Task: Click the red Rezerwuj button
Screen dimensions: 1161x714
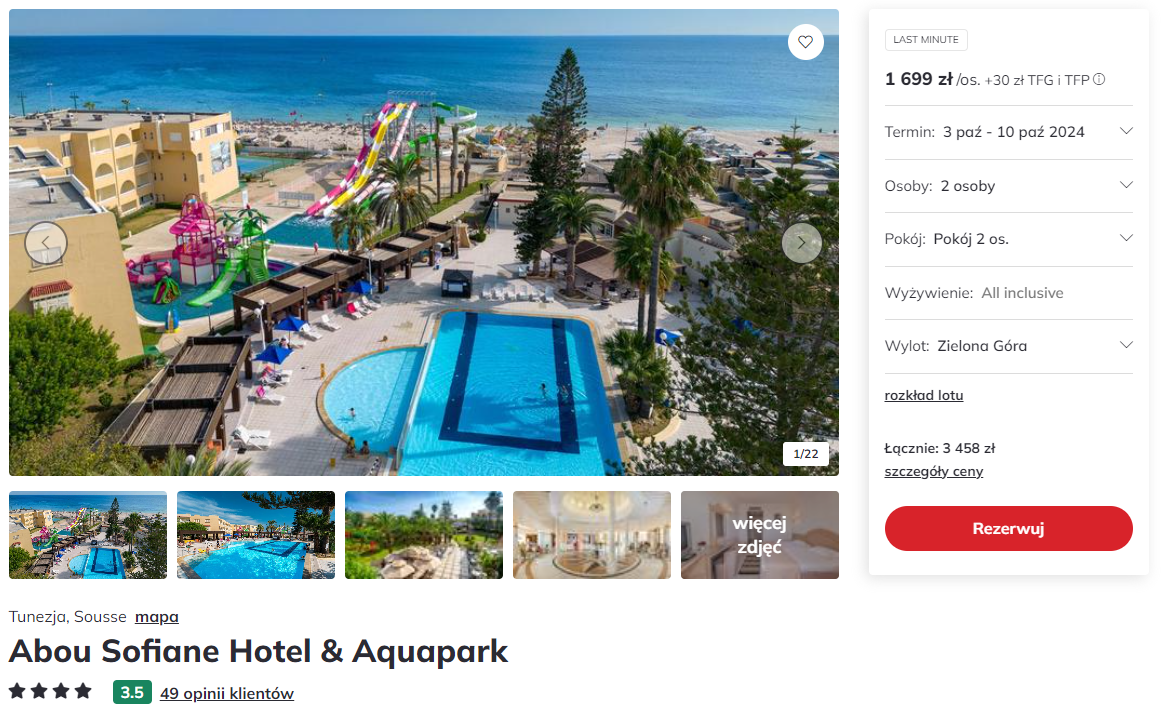Action: click(x=1008, y=528)
